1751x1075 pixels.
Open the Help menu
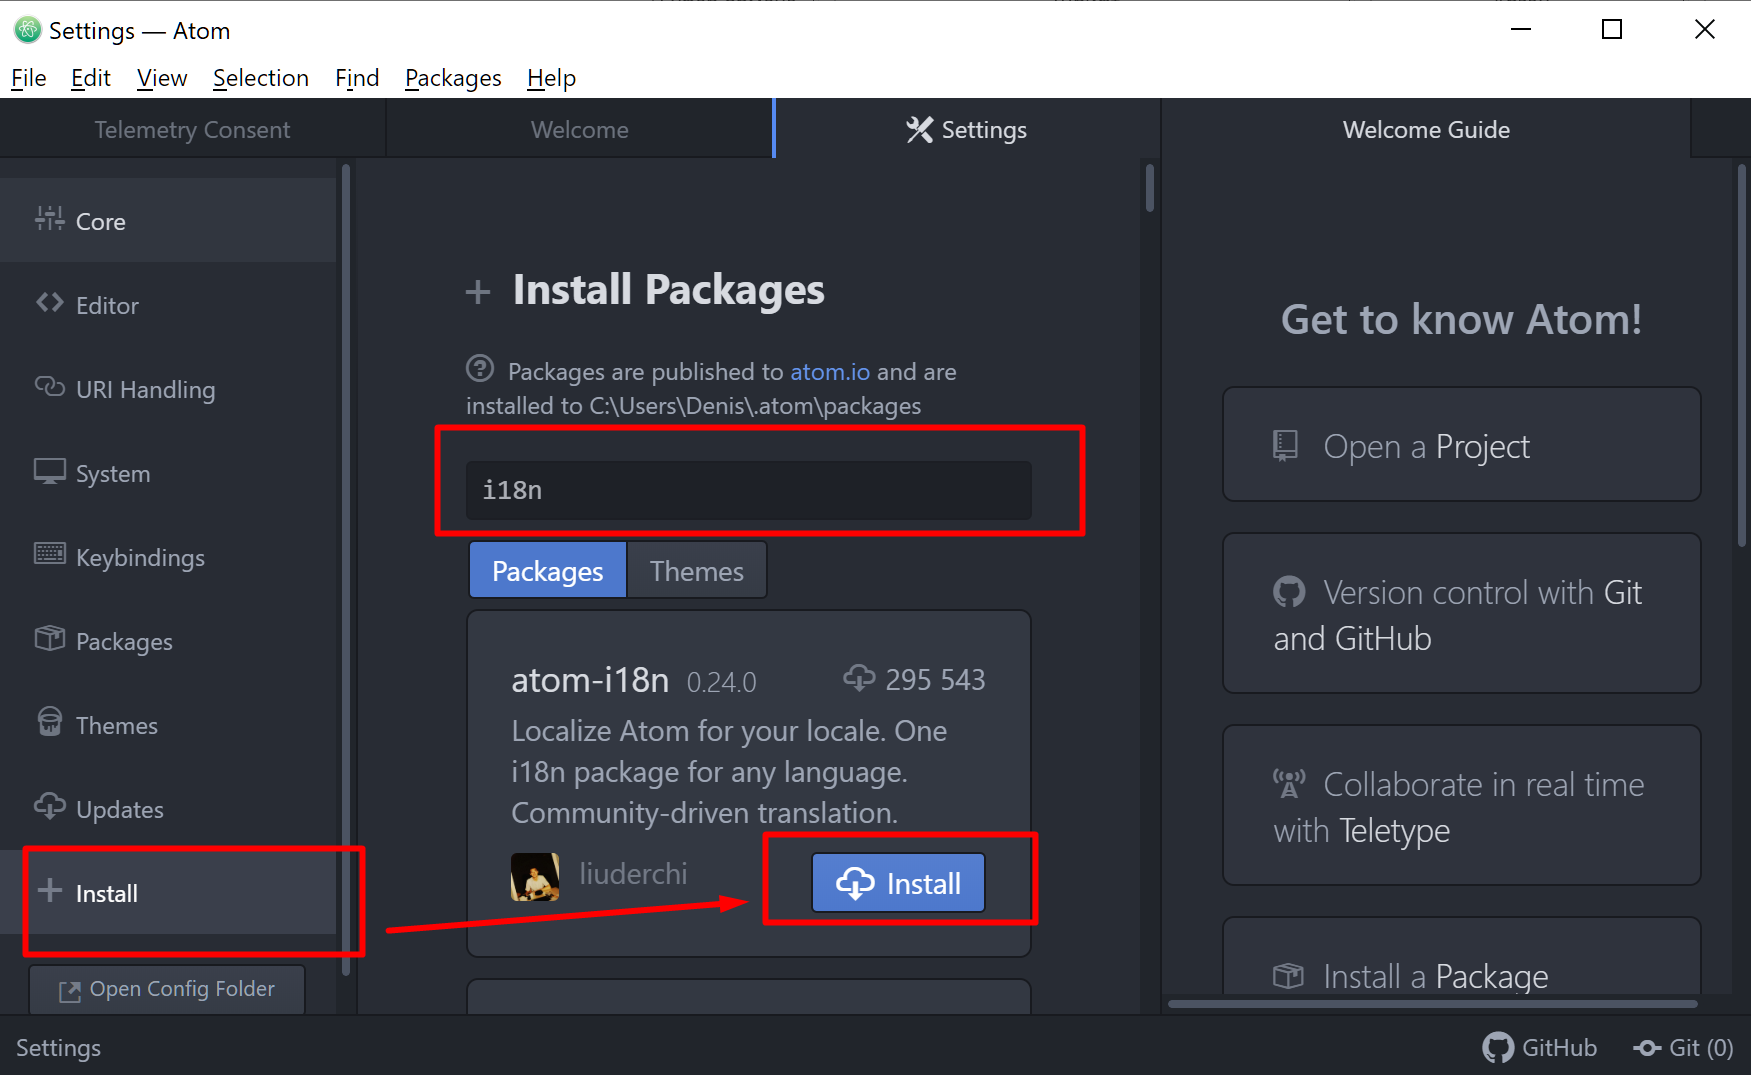[551, 78]
